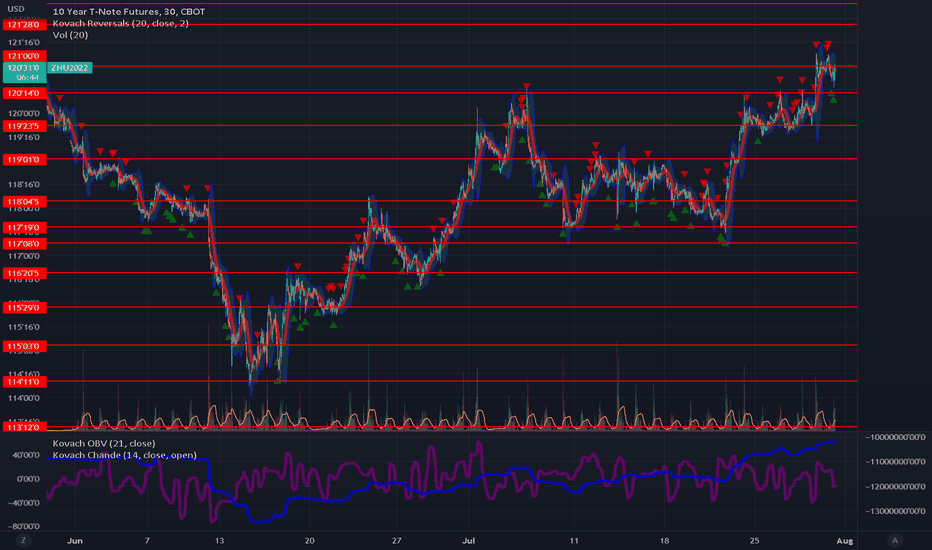Click the red 120'14'0 price level label

tap(24, 93)
